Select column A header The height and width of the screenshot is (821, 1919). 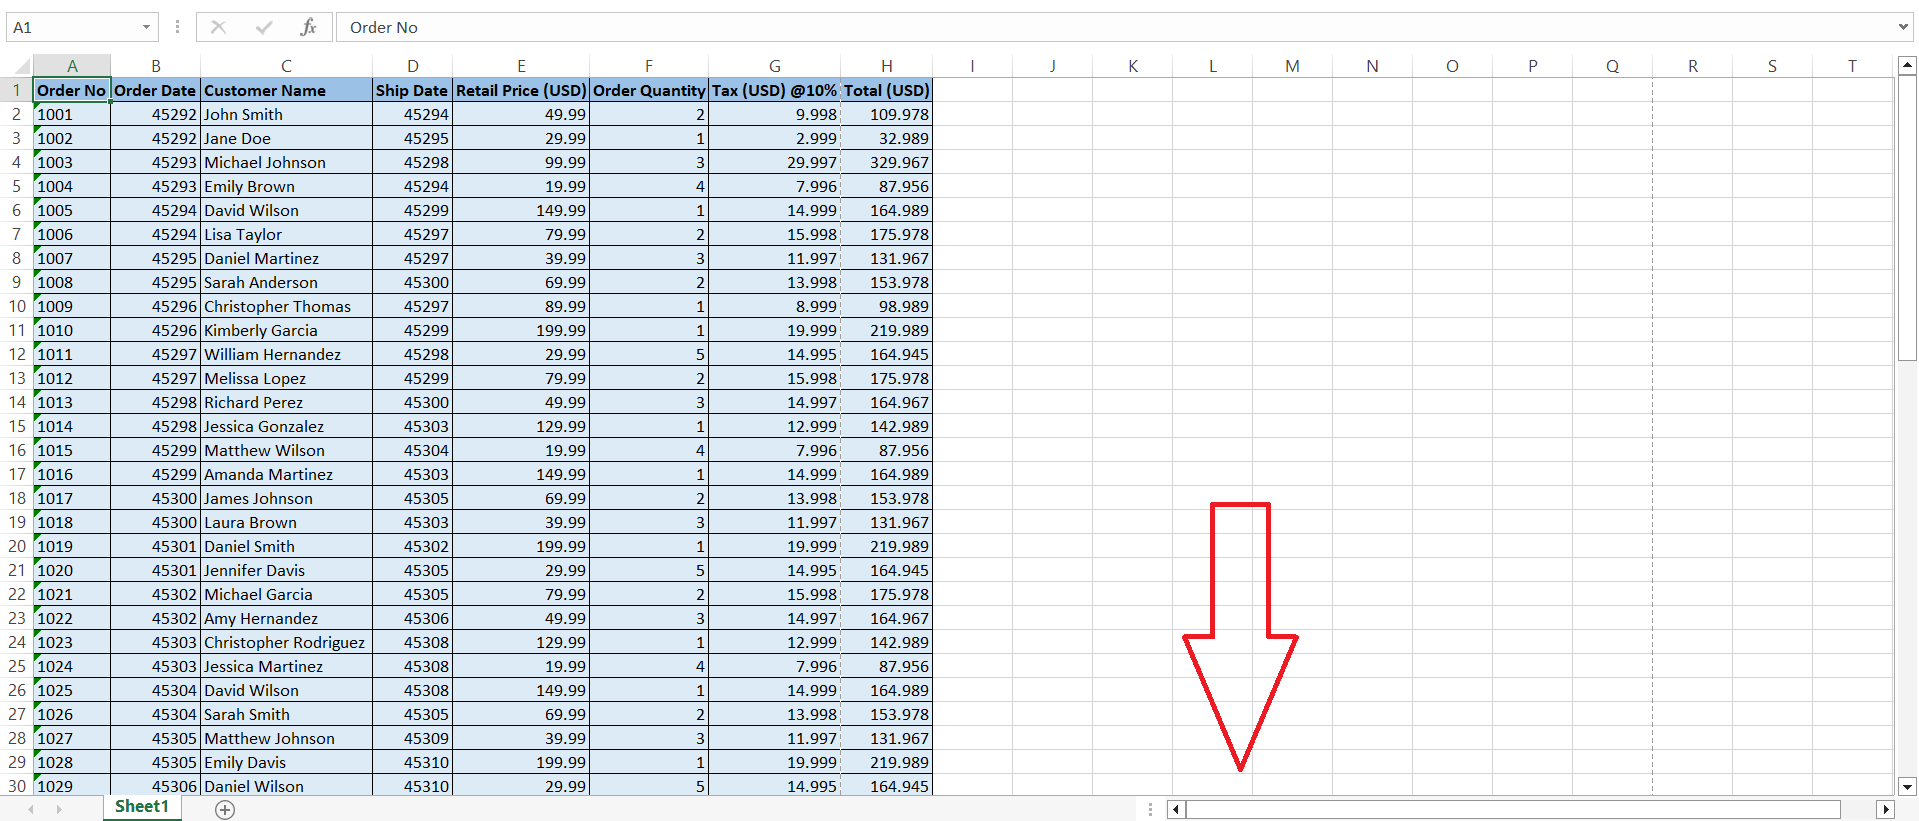point(72,66)
